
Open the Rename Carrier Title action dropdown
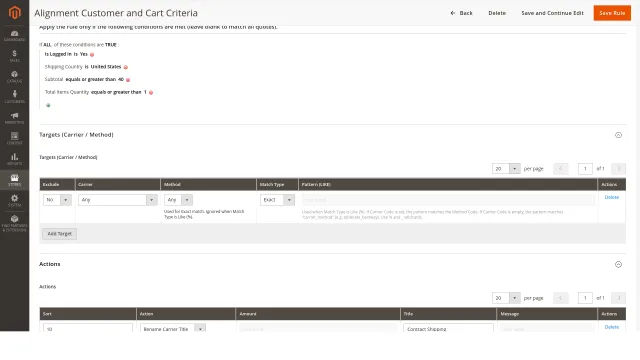(173, 329)
